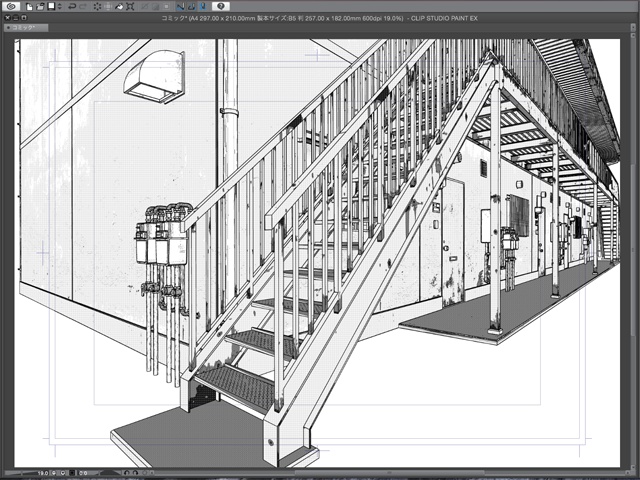Toggle snap to special ruler
This screenshot has width=640, height=480.
click(x=191, y=7)
